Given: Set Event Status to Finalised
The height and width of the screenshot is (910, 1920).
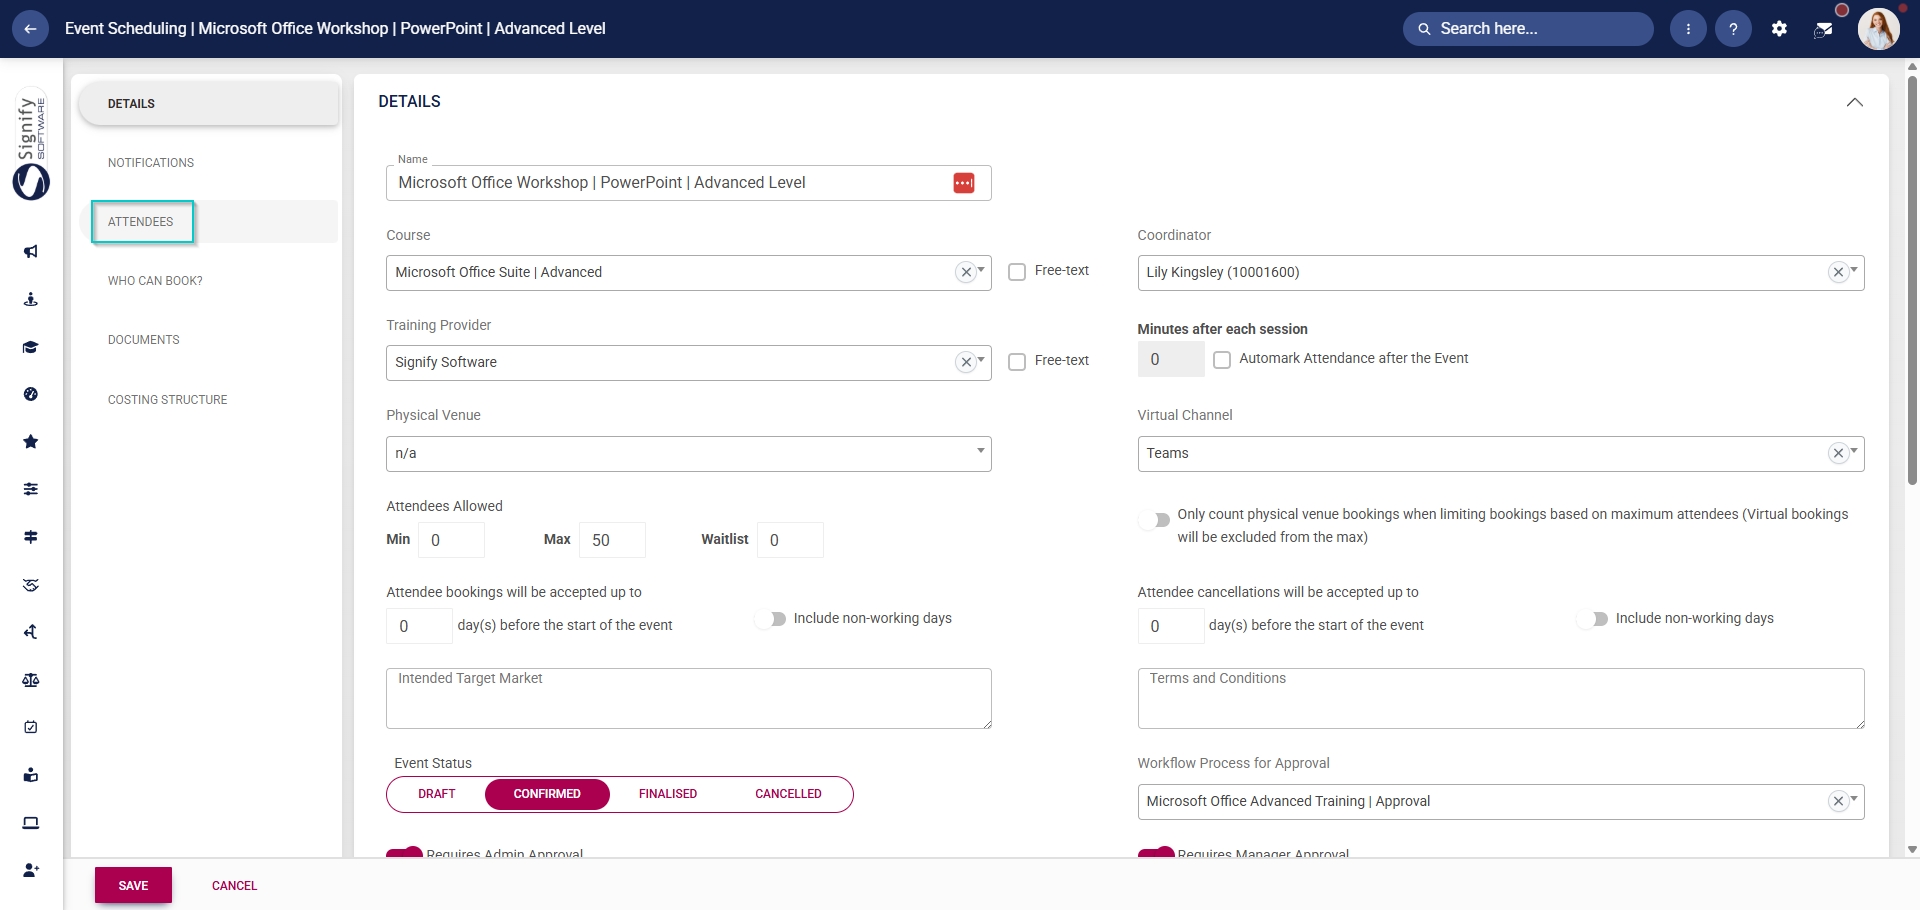Looking at the screenshot, I should click(668, 794).
